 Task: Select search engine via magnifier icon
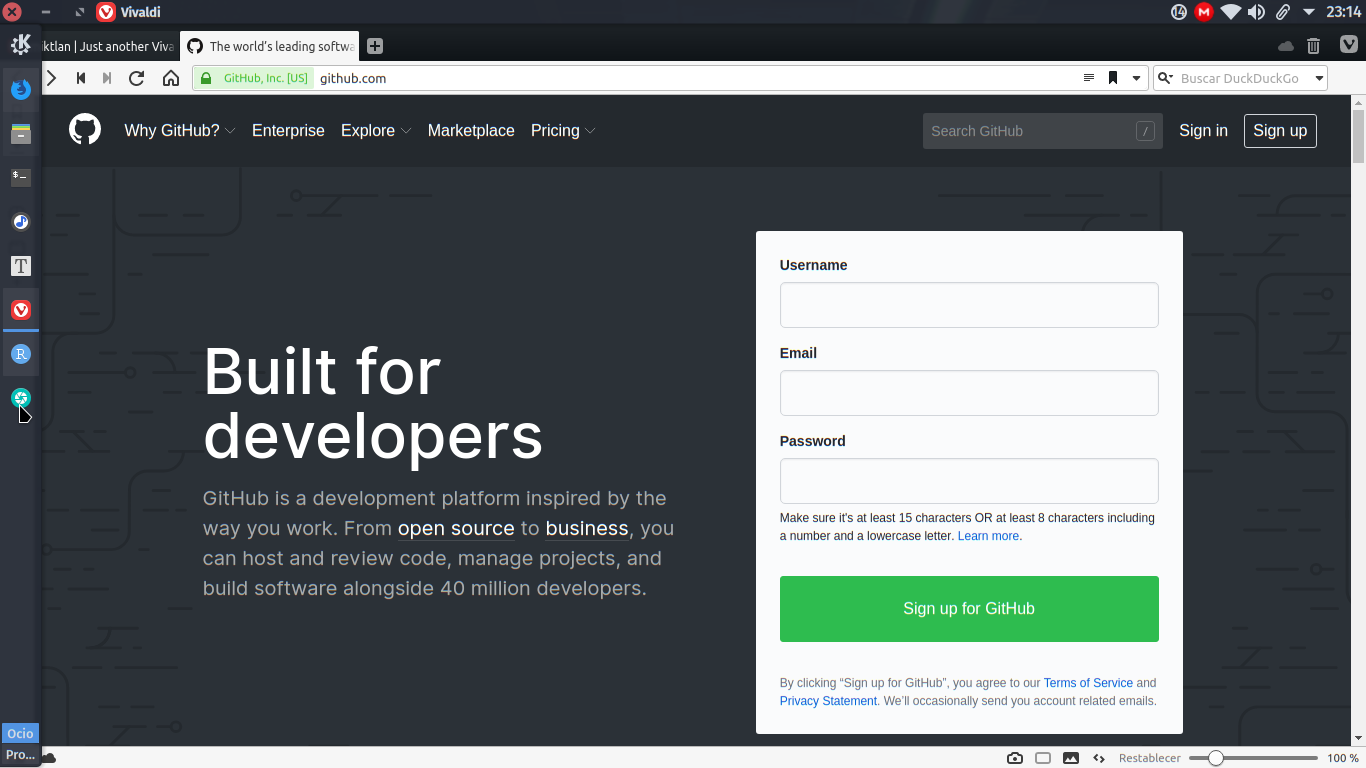(1165, 78)
